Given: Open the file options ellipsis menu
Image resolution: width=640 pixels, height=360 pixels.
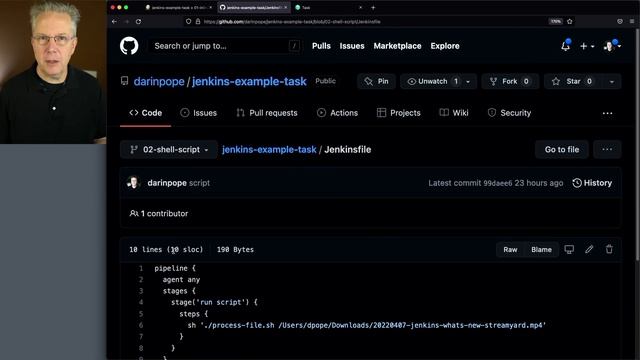Looking at the screenshot, I should coord(607,149).
